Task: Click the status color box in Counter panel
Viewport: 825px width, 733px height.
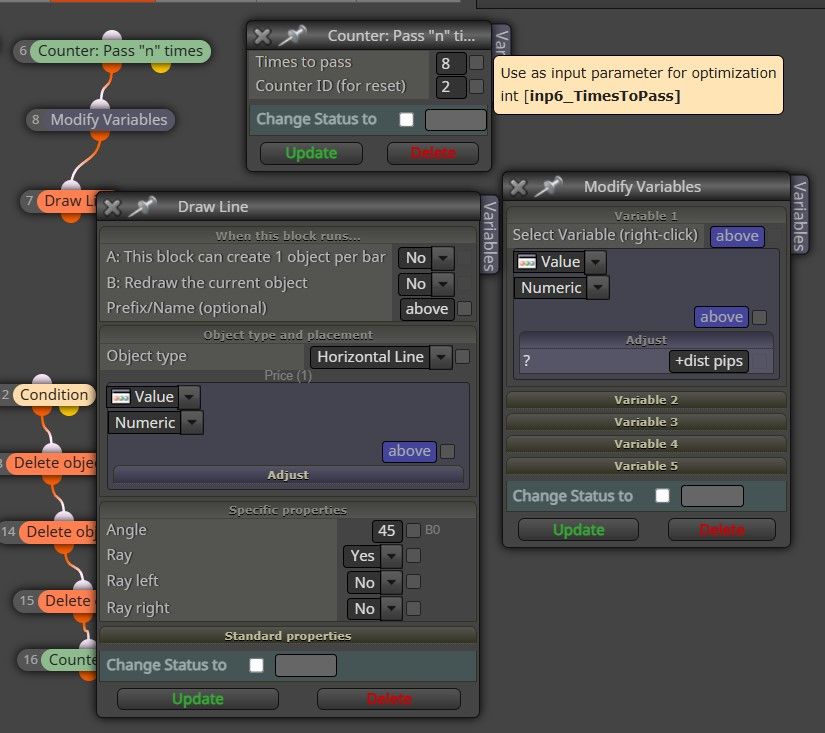Action: 456,120
